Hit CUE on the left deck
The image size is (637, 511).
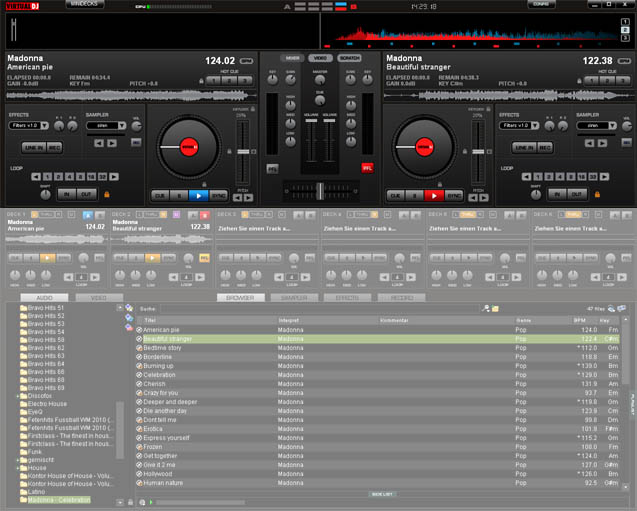point(160,196)
